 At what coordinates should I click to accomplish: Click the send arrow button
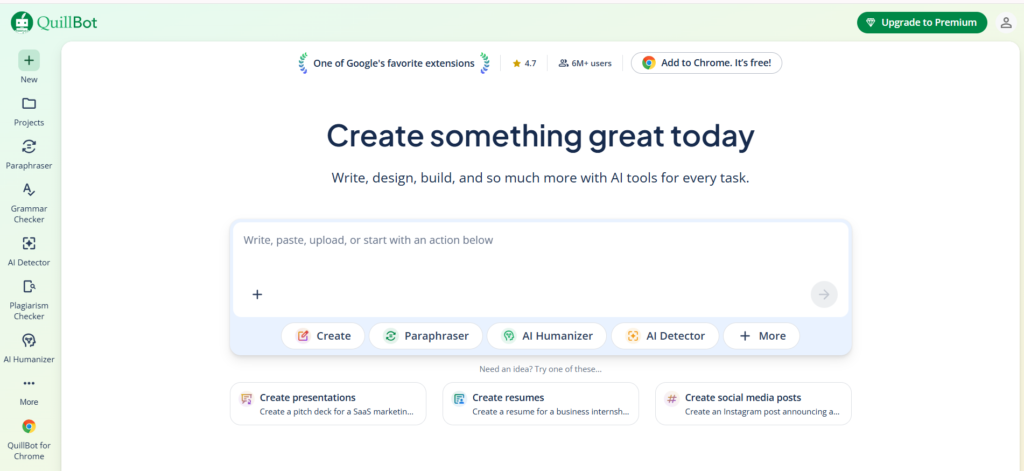[824, 294]
